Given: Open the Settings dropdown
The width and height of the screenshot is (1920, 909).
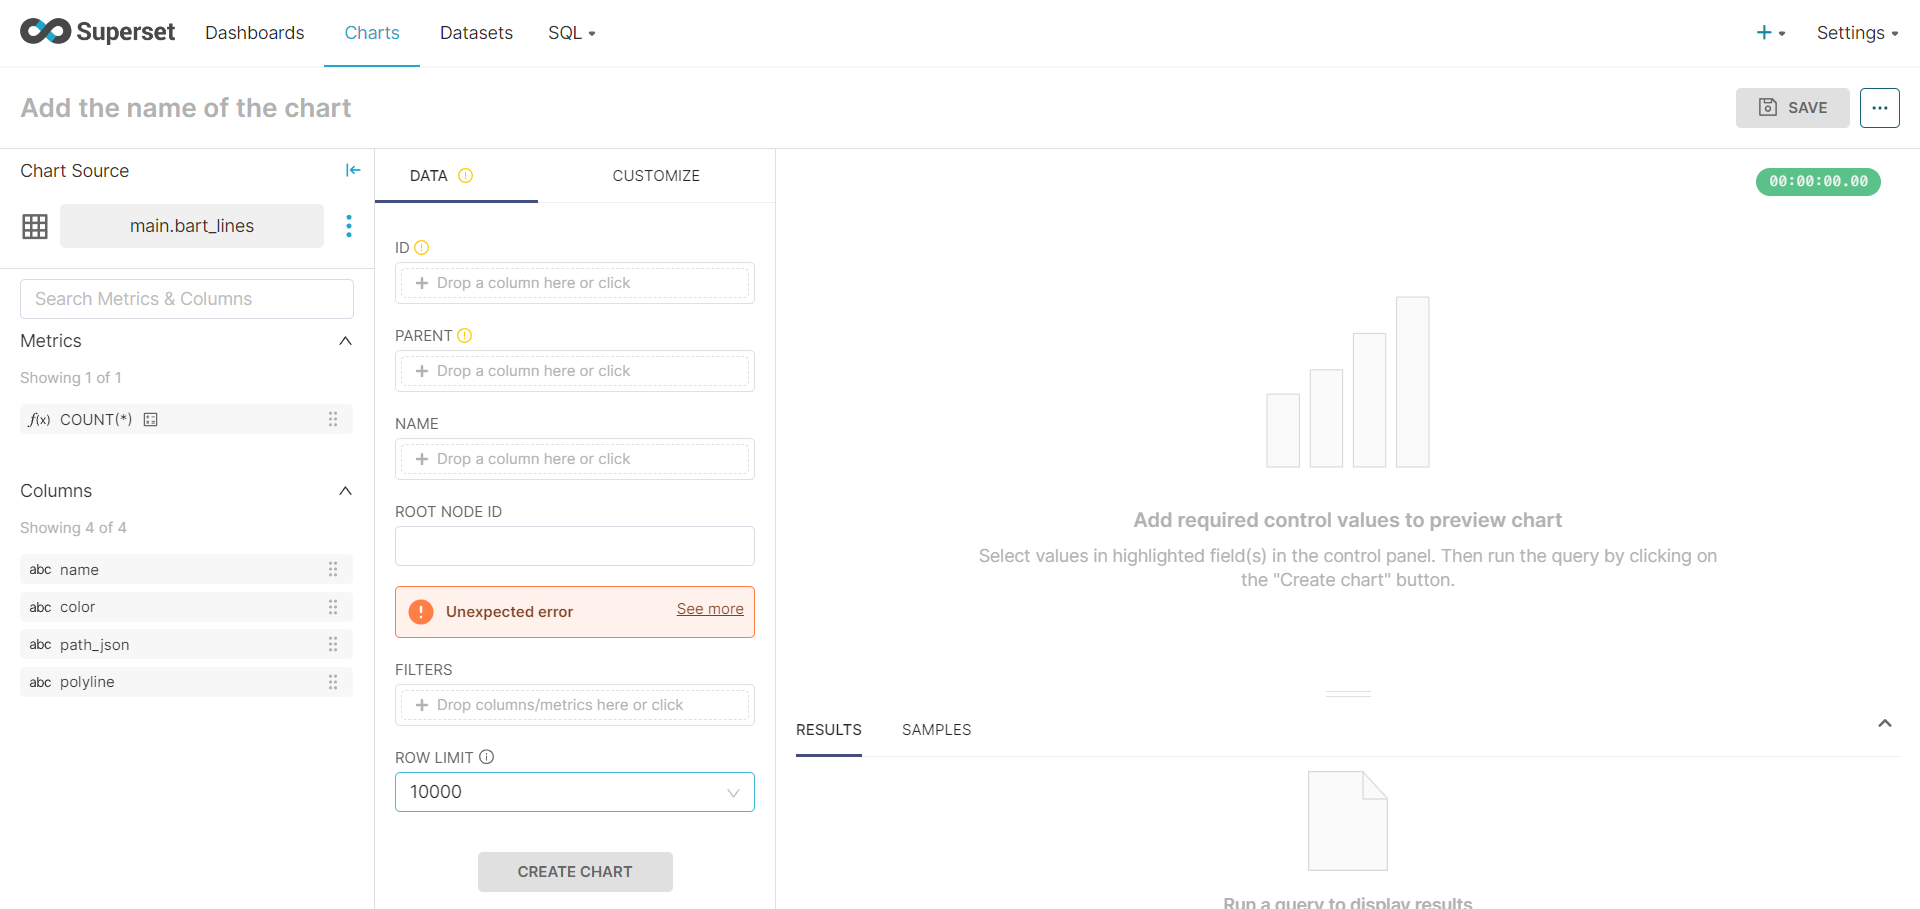Looking at the screenshot, I should tap(1857, 33).
